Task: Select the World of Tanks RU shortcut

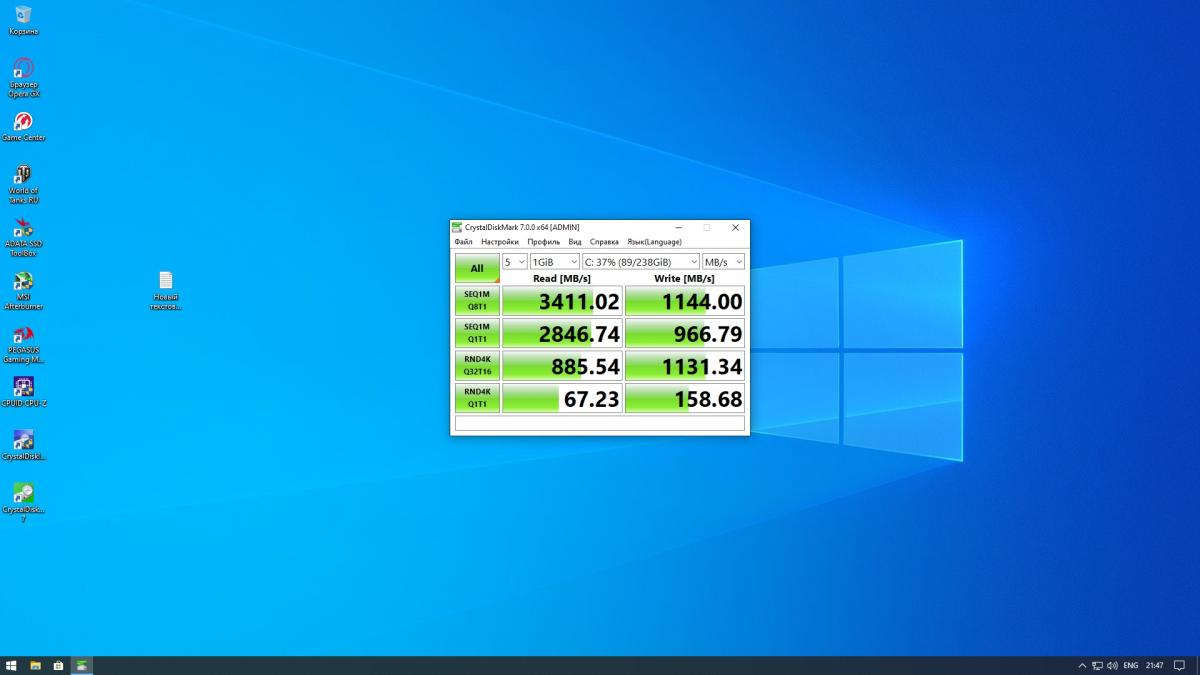Action: point(23,176)
